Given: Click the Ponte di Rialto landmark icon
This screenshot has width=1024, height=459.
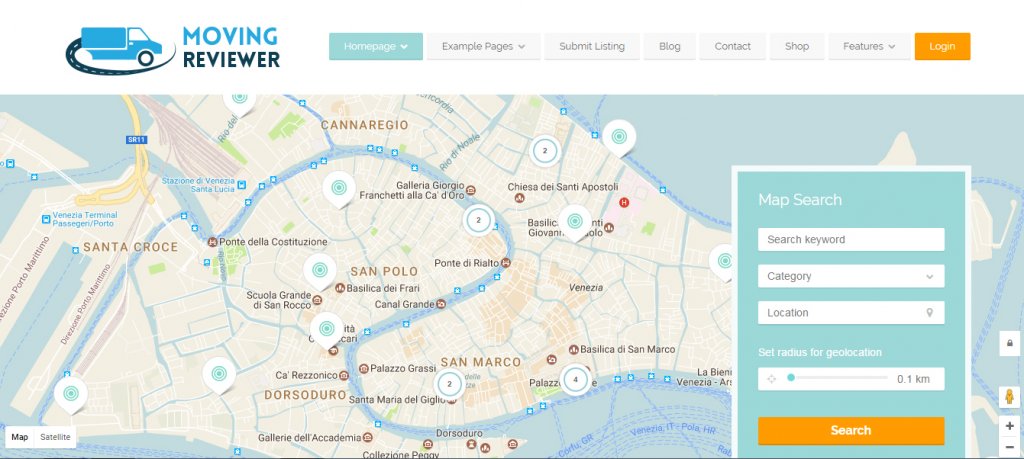Looking at the screenshot, I should 507,264.
